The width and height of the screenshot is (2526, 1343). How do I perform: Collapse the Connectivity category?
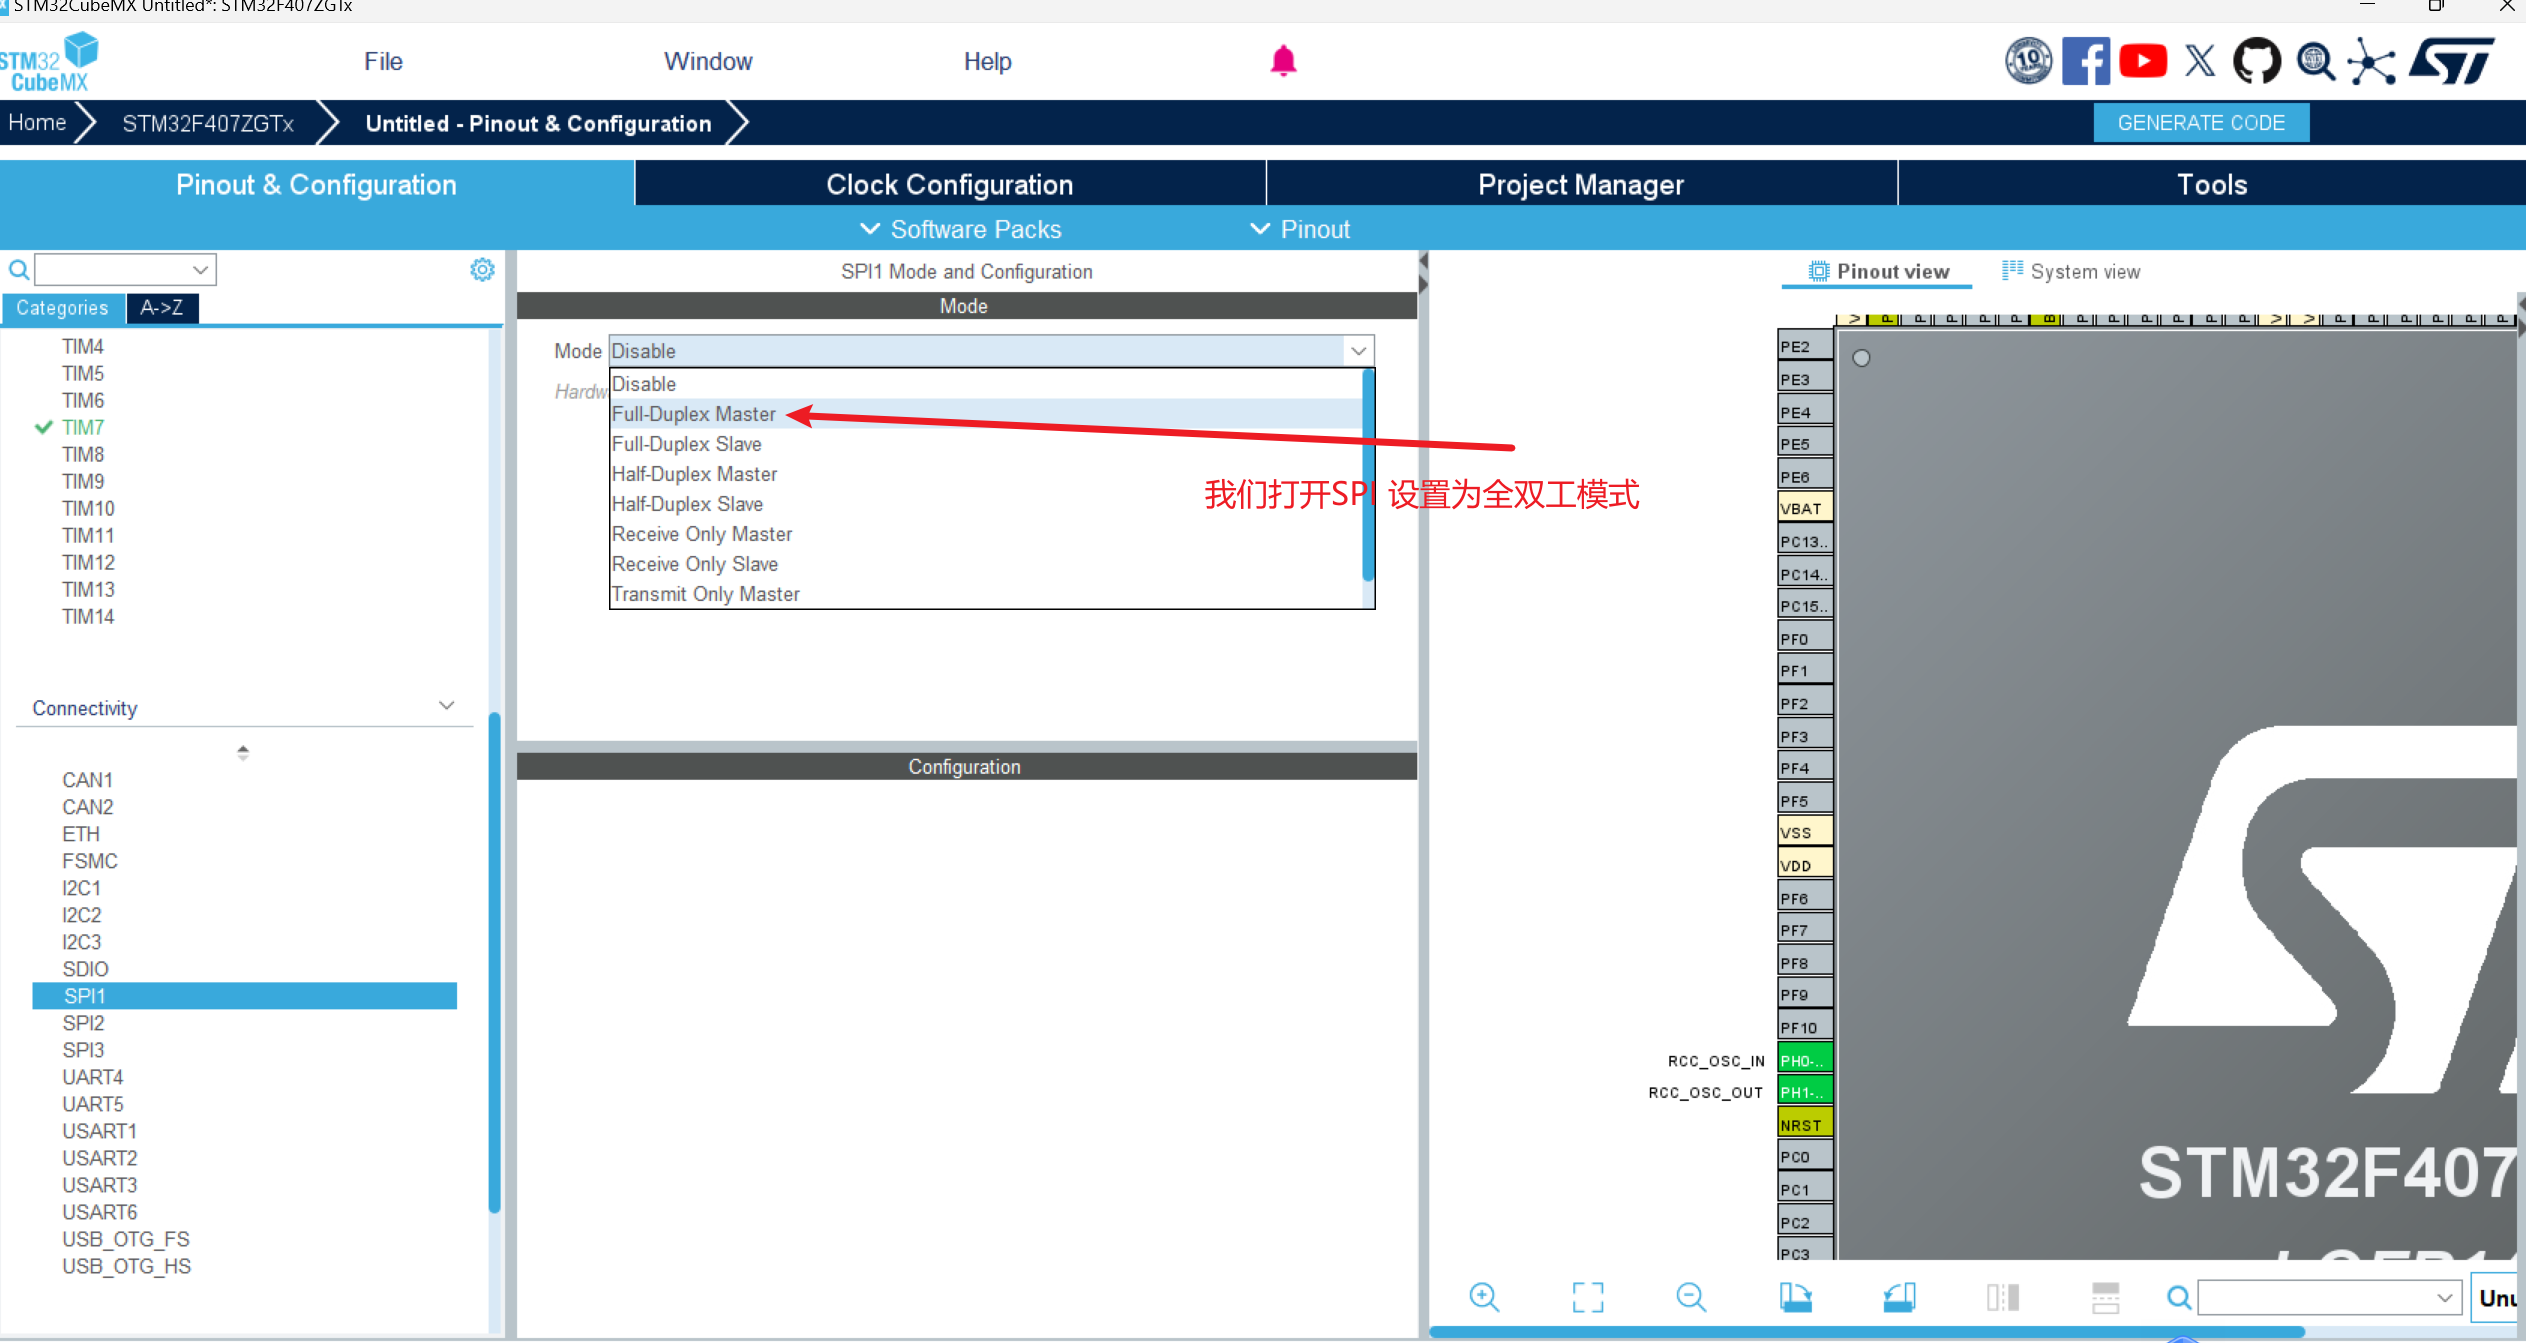[446, 706]
